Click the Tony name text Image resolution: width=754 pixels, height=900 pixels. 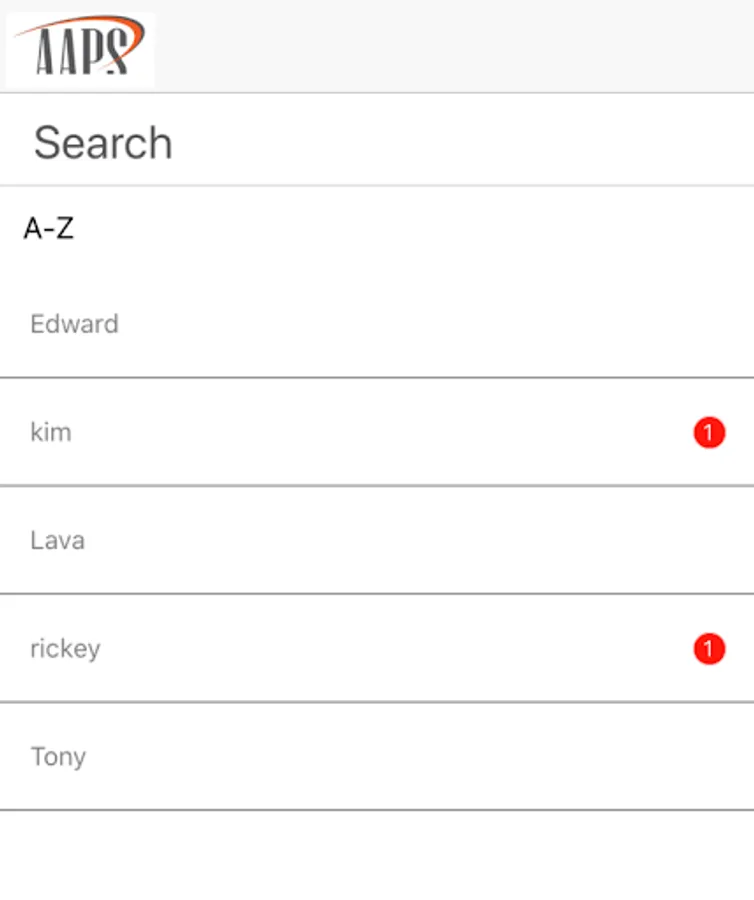[58, 757]
